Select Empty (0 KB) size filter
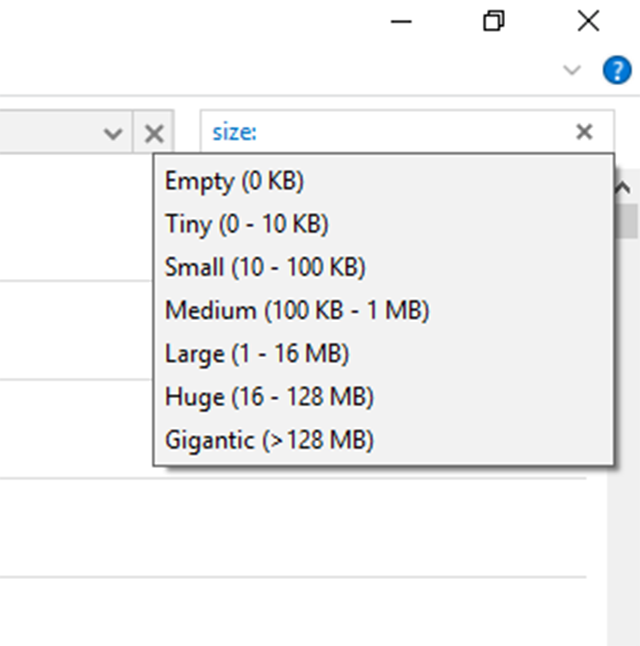This screenshot has height=646, width=640. [234, 182]
